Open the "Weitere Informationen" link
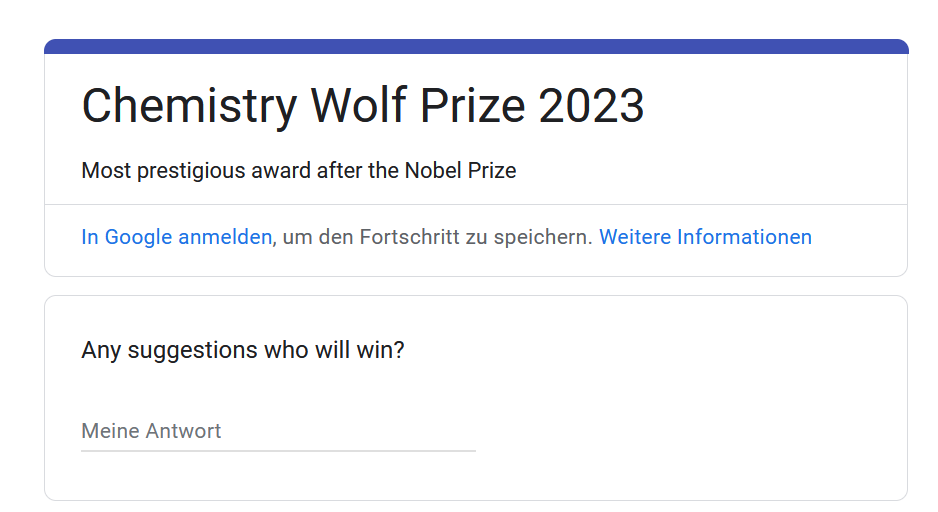 (705, 237)
